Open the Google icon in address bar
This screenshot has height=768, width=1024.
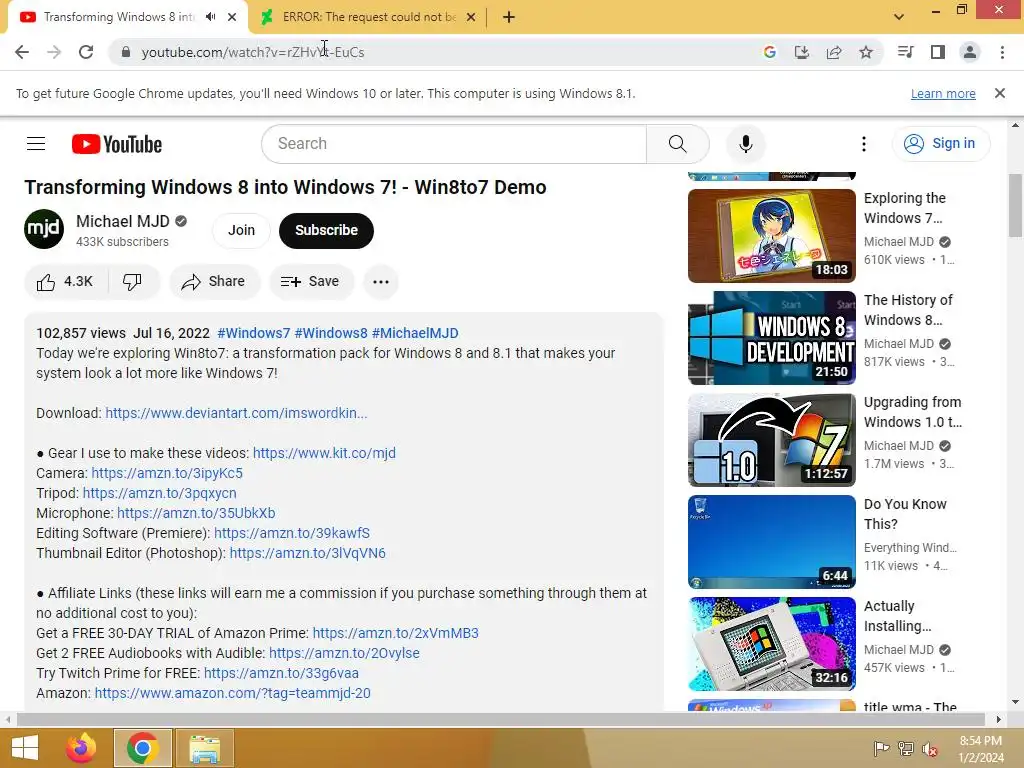coord(770,52)
